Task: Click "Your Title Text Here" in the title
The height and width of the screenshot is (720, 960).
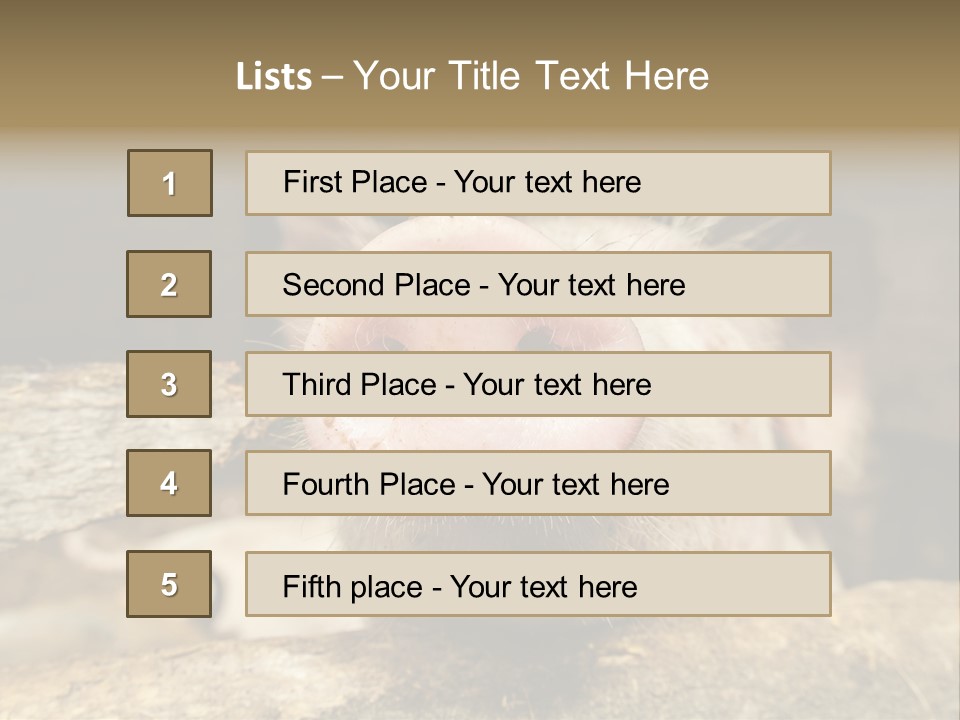Action: 531,76
